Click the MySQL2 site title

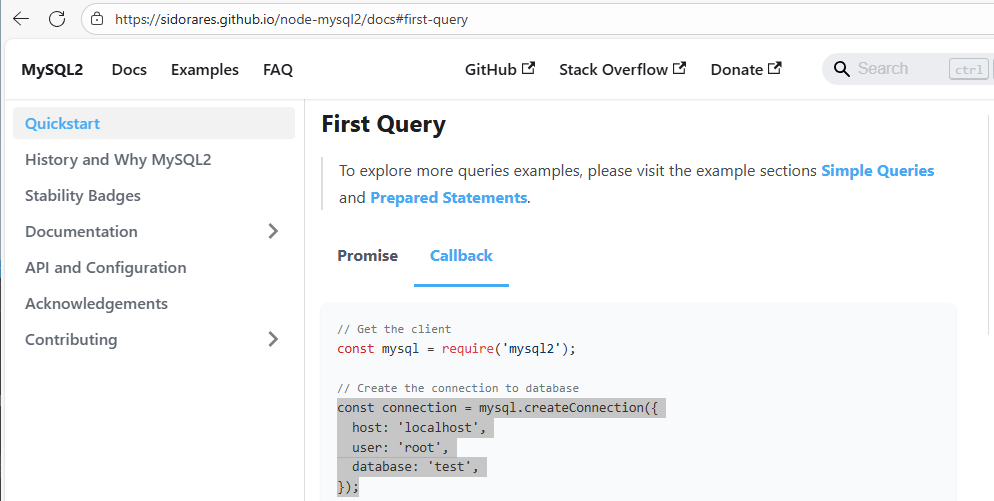pyautogui.click(x=52, y=69)
